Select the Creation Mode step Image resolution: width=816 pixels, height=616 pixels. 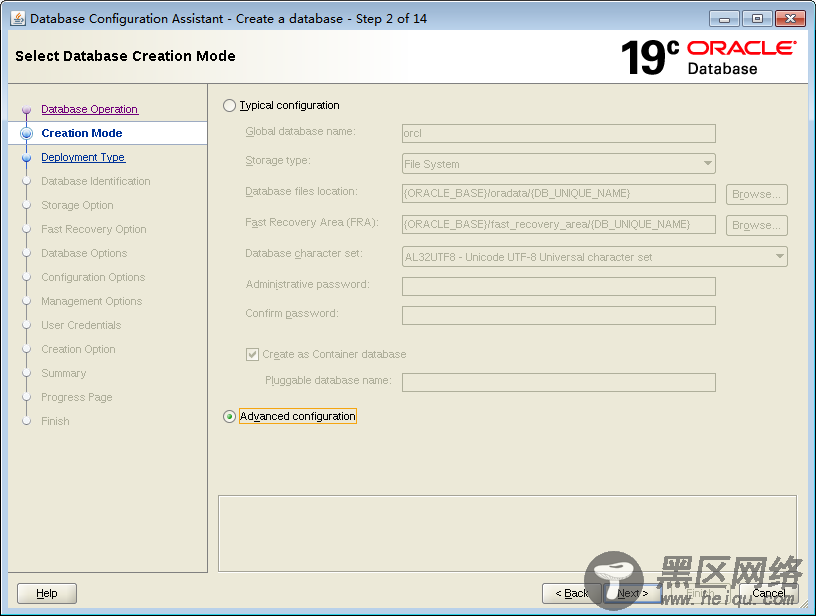pos(82,133)
